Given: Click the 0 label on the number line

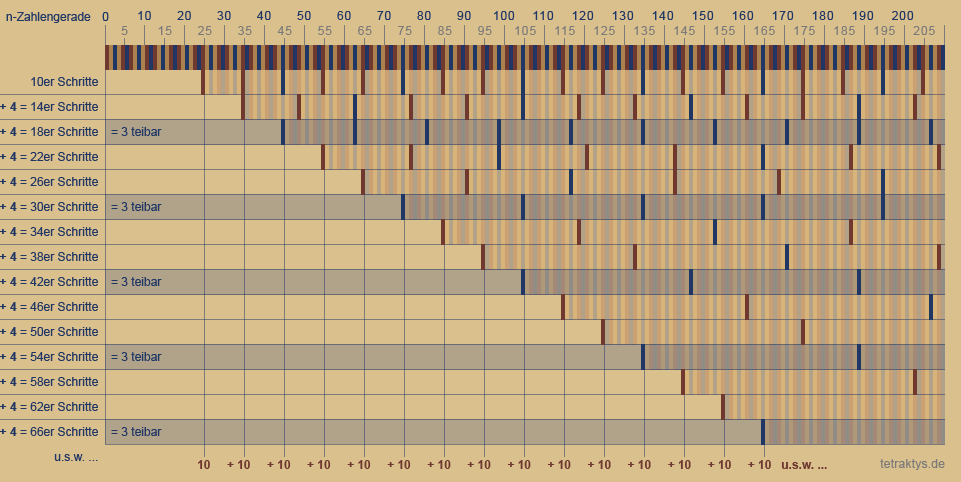Looking at the screenshot, I should click(106, 17).
